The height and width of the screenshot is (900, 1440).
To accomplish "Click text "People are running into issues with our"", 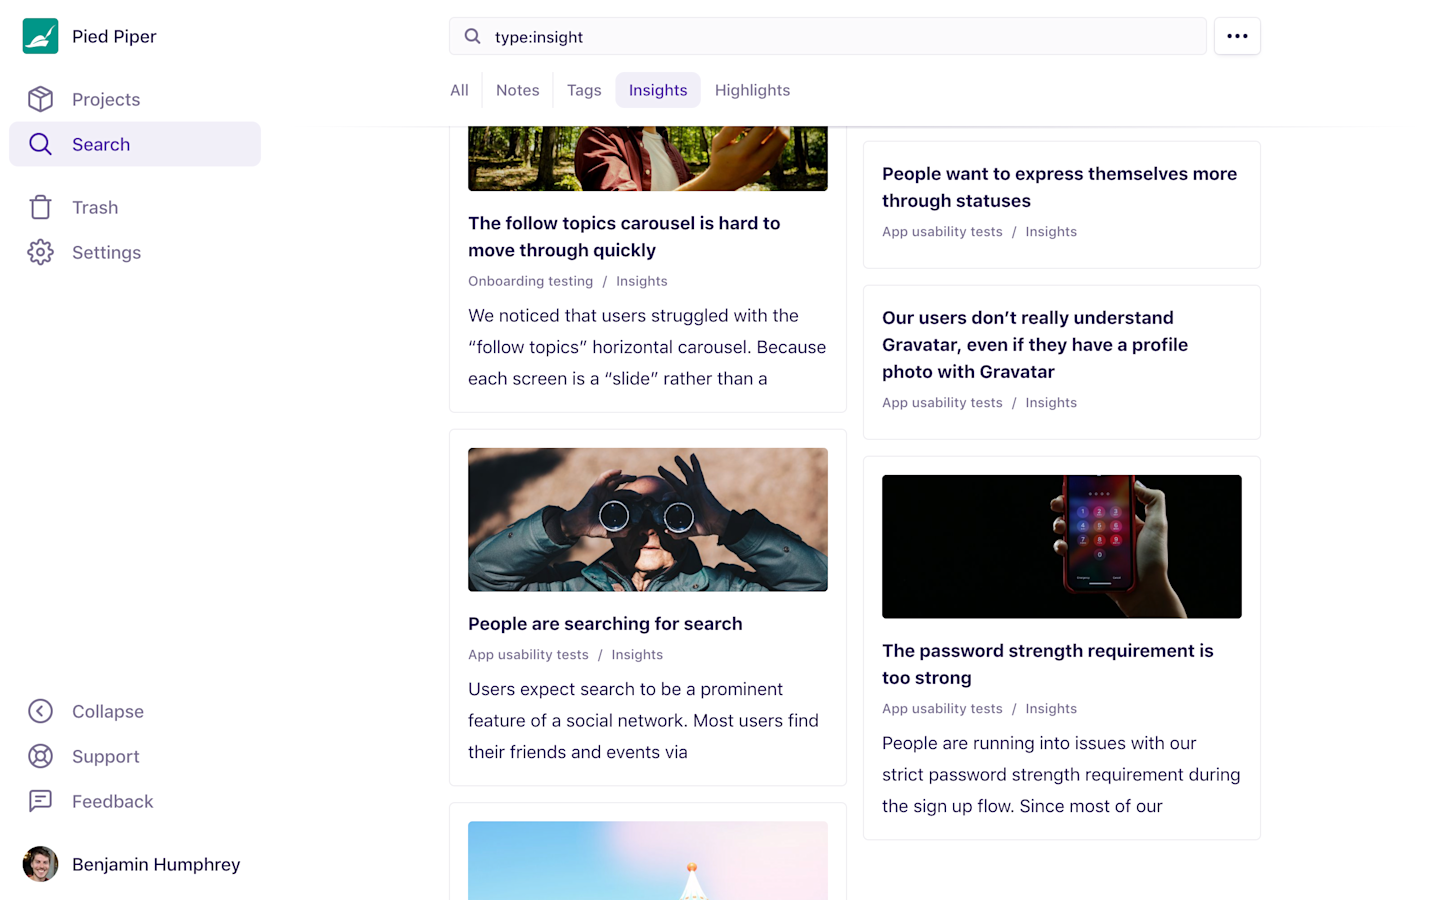I will [1039, 743].
